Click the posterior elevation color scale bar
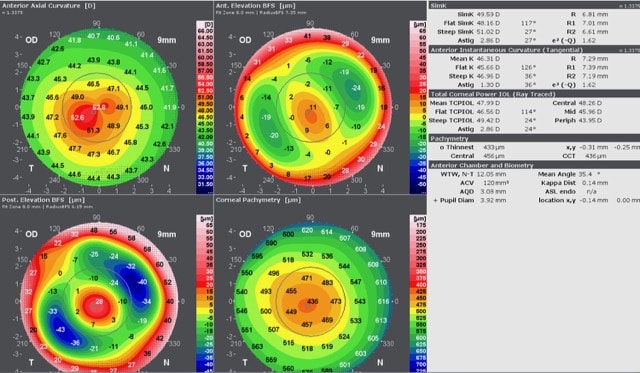The image size is (640, 373). click(x=205, y=294)
